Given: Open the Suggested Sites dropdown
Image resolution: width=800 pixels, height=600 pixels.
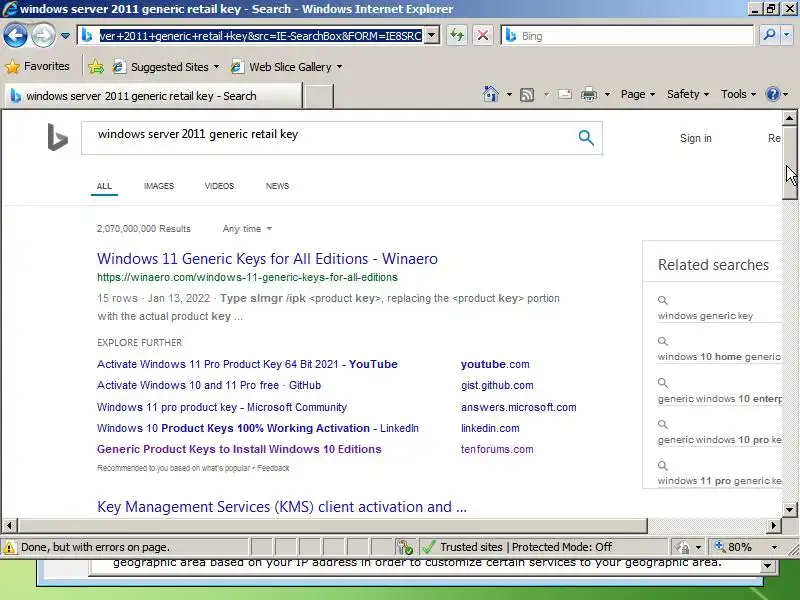Looking at the screenshot, I should [166, 67].
